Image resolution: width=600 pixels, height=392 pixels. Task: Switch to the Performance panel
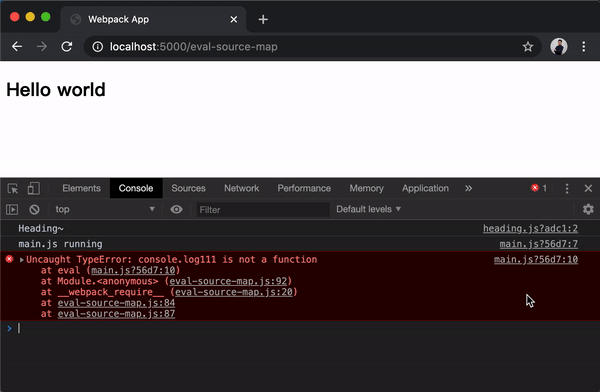click(304, 188)
